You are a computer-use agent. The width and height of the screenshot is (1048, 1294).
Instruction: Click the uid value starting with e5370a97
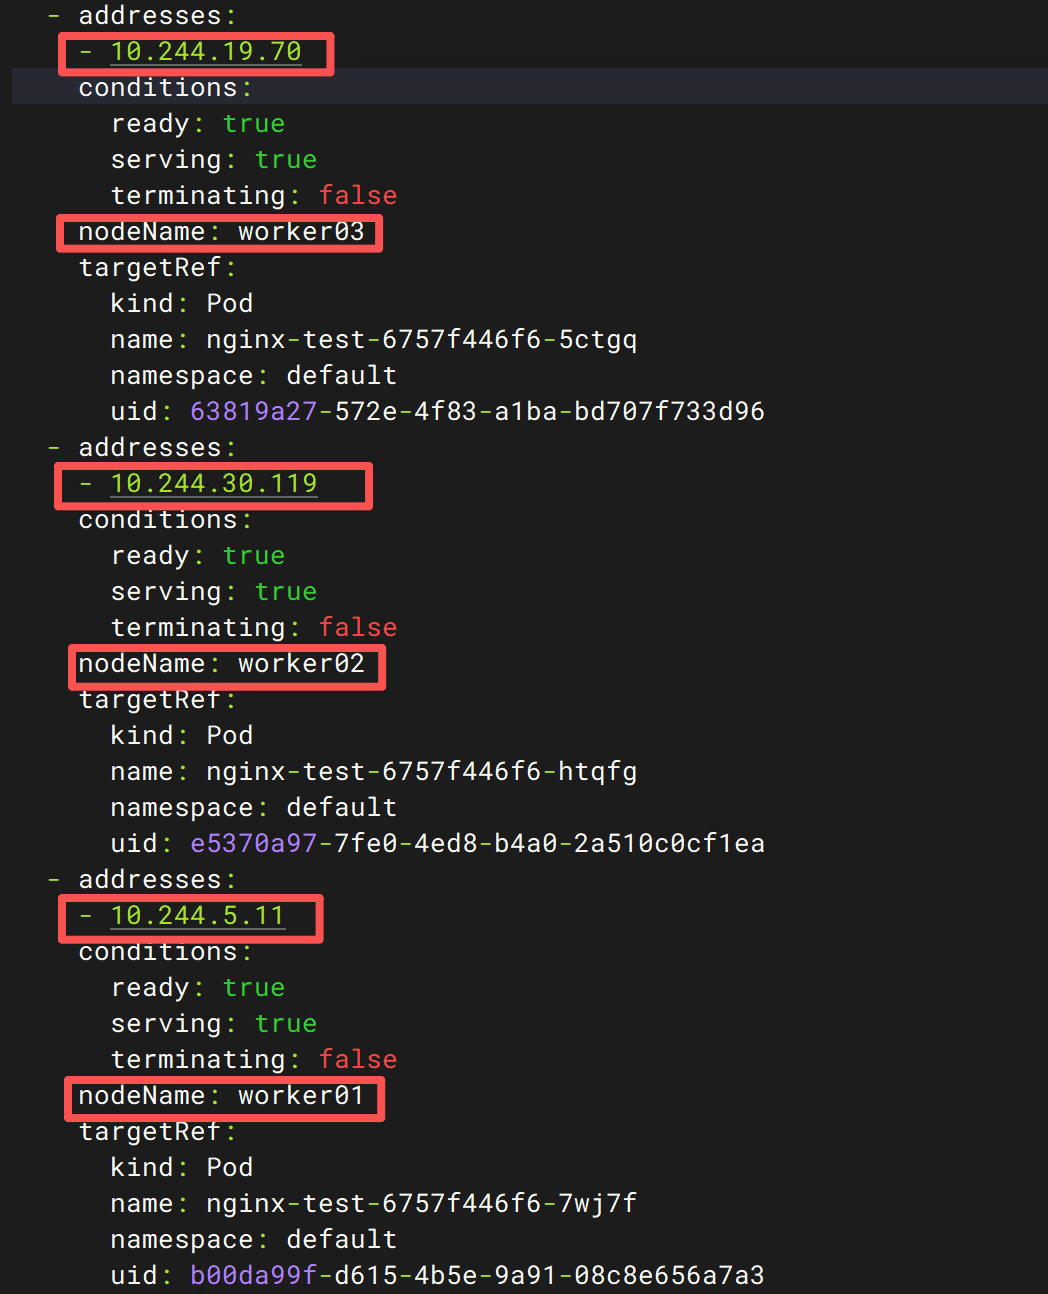pyautogui.click(x=477, y=843)
